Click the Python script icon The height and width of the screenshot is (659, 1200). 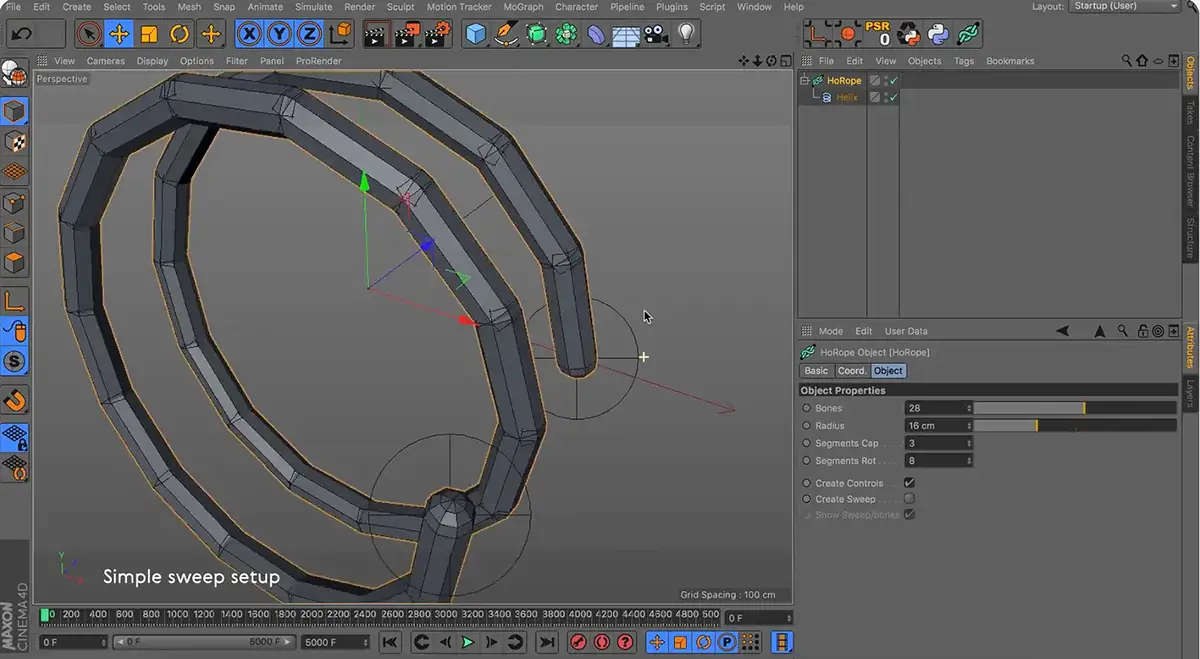[938, 34]
